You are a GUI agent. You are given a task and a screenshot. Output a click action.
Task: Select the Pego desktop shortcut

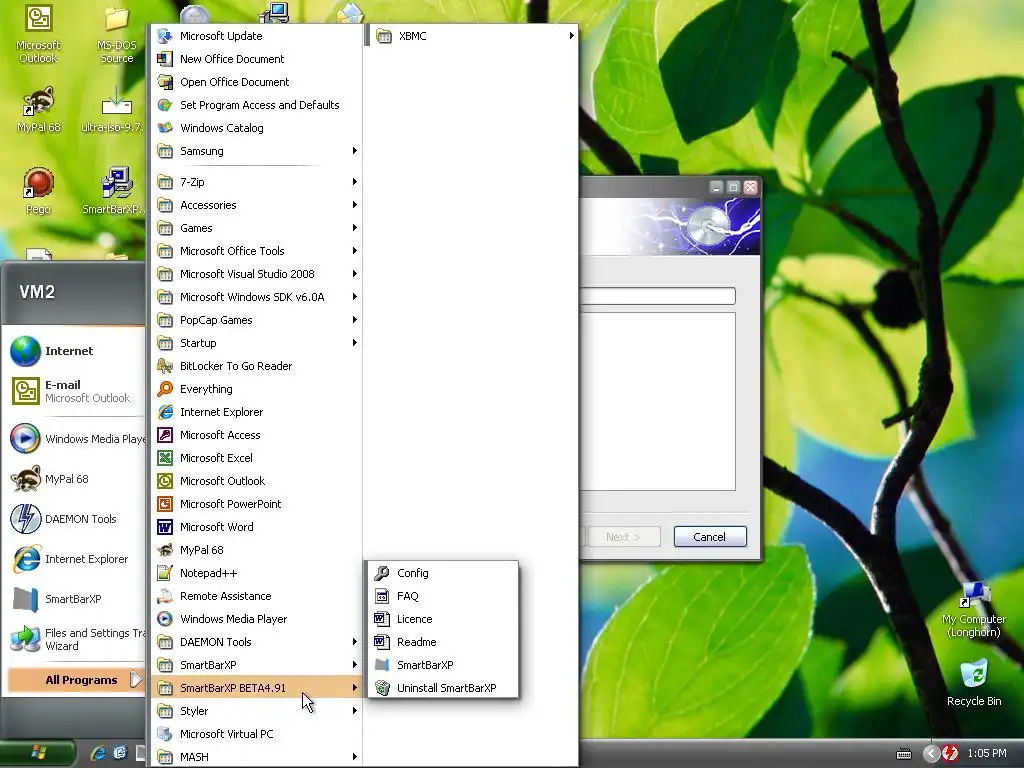click(x=38, y=191)
